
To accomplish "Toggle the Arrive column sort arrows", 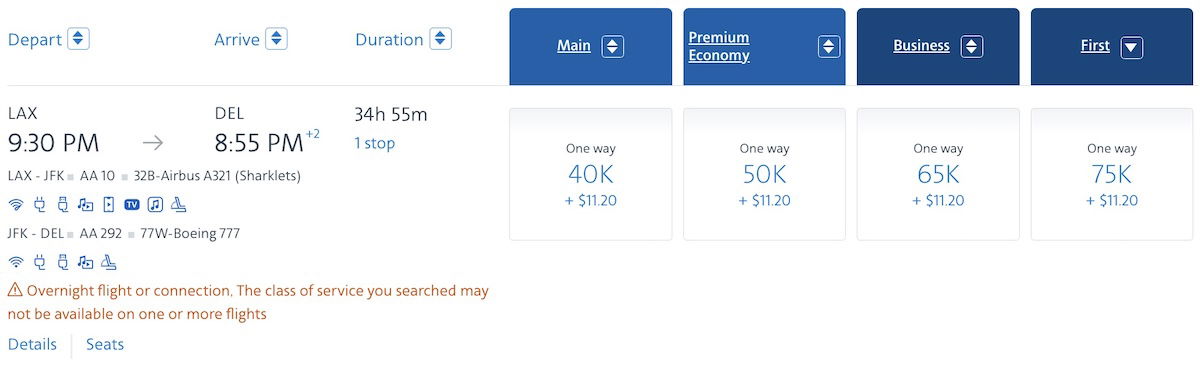I will coord(277,39).
